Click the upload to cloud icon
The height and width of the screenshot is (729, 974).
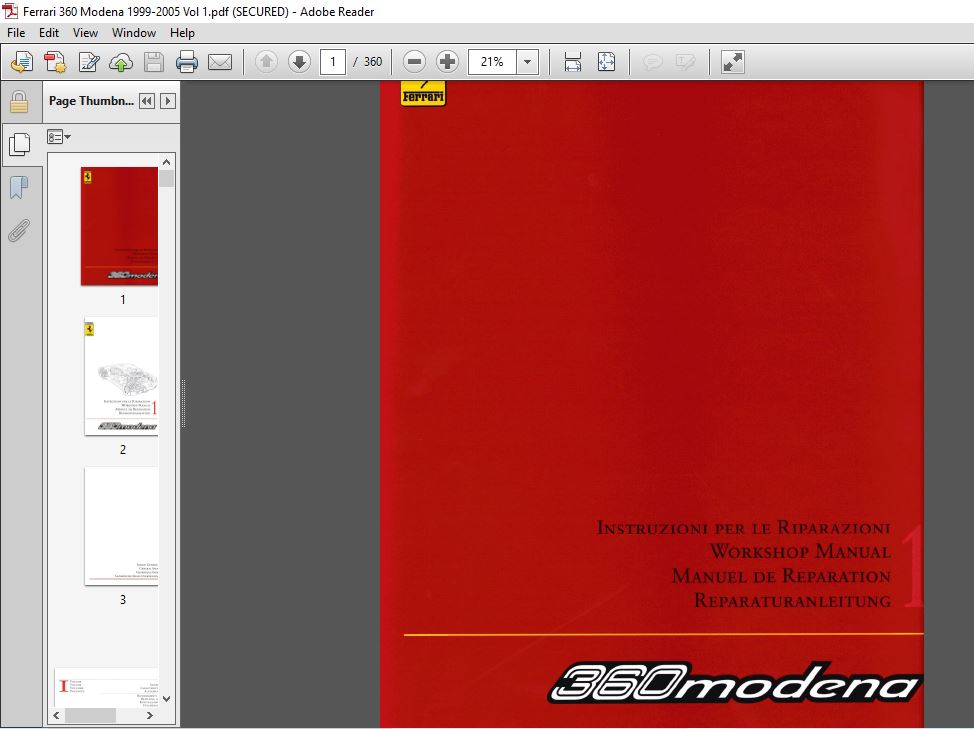coord(121,61)
